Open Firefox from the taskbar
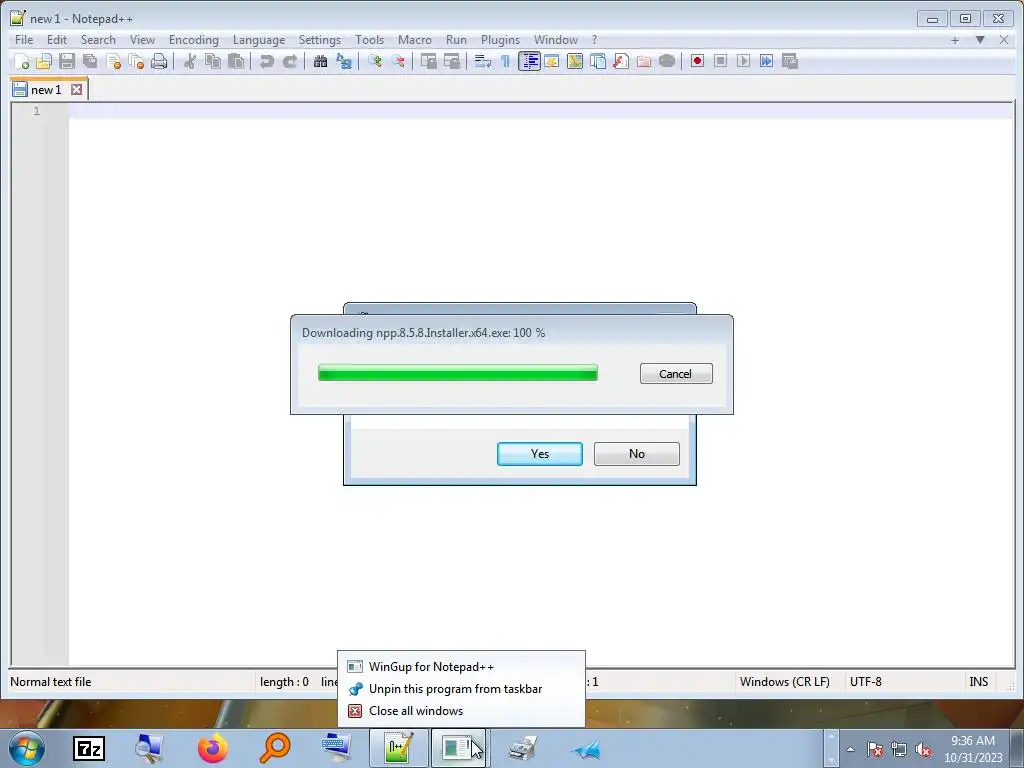 pos(212,748)
